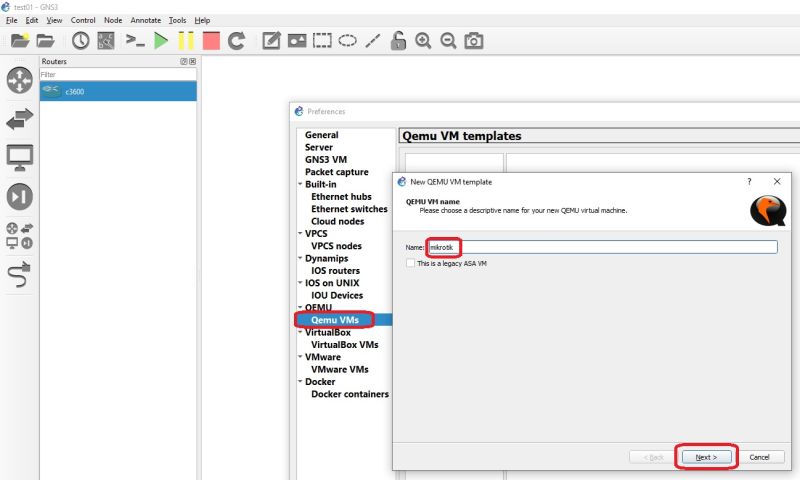Cancel the New QEMU VM template wizard

tap(759, 457)
